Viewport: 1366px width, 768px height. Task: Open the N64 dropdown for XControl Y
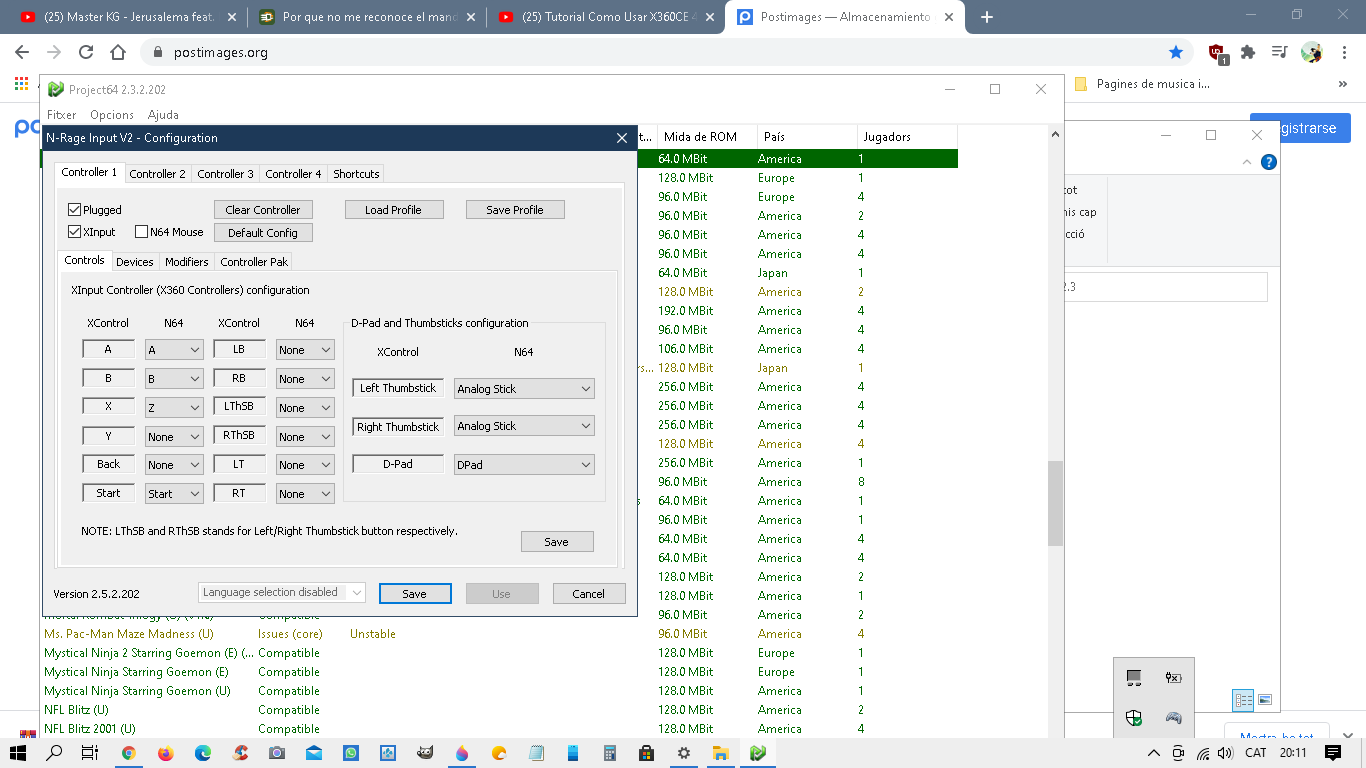coord(174,437)
